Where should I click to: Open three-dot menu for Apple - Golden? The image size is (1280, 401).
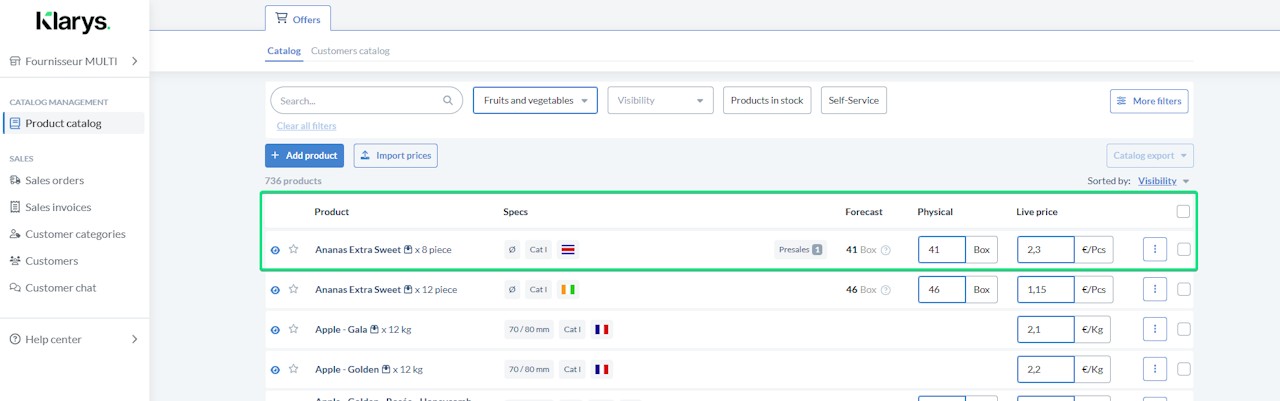pos(1154,369)
